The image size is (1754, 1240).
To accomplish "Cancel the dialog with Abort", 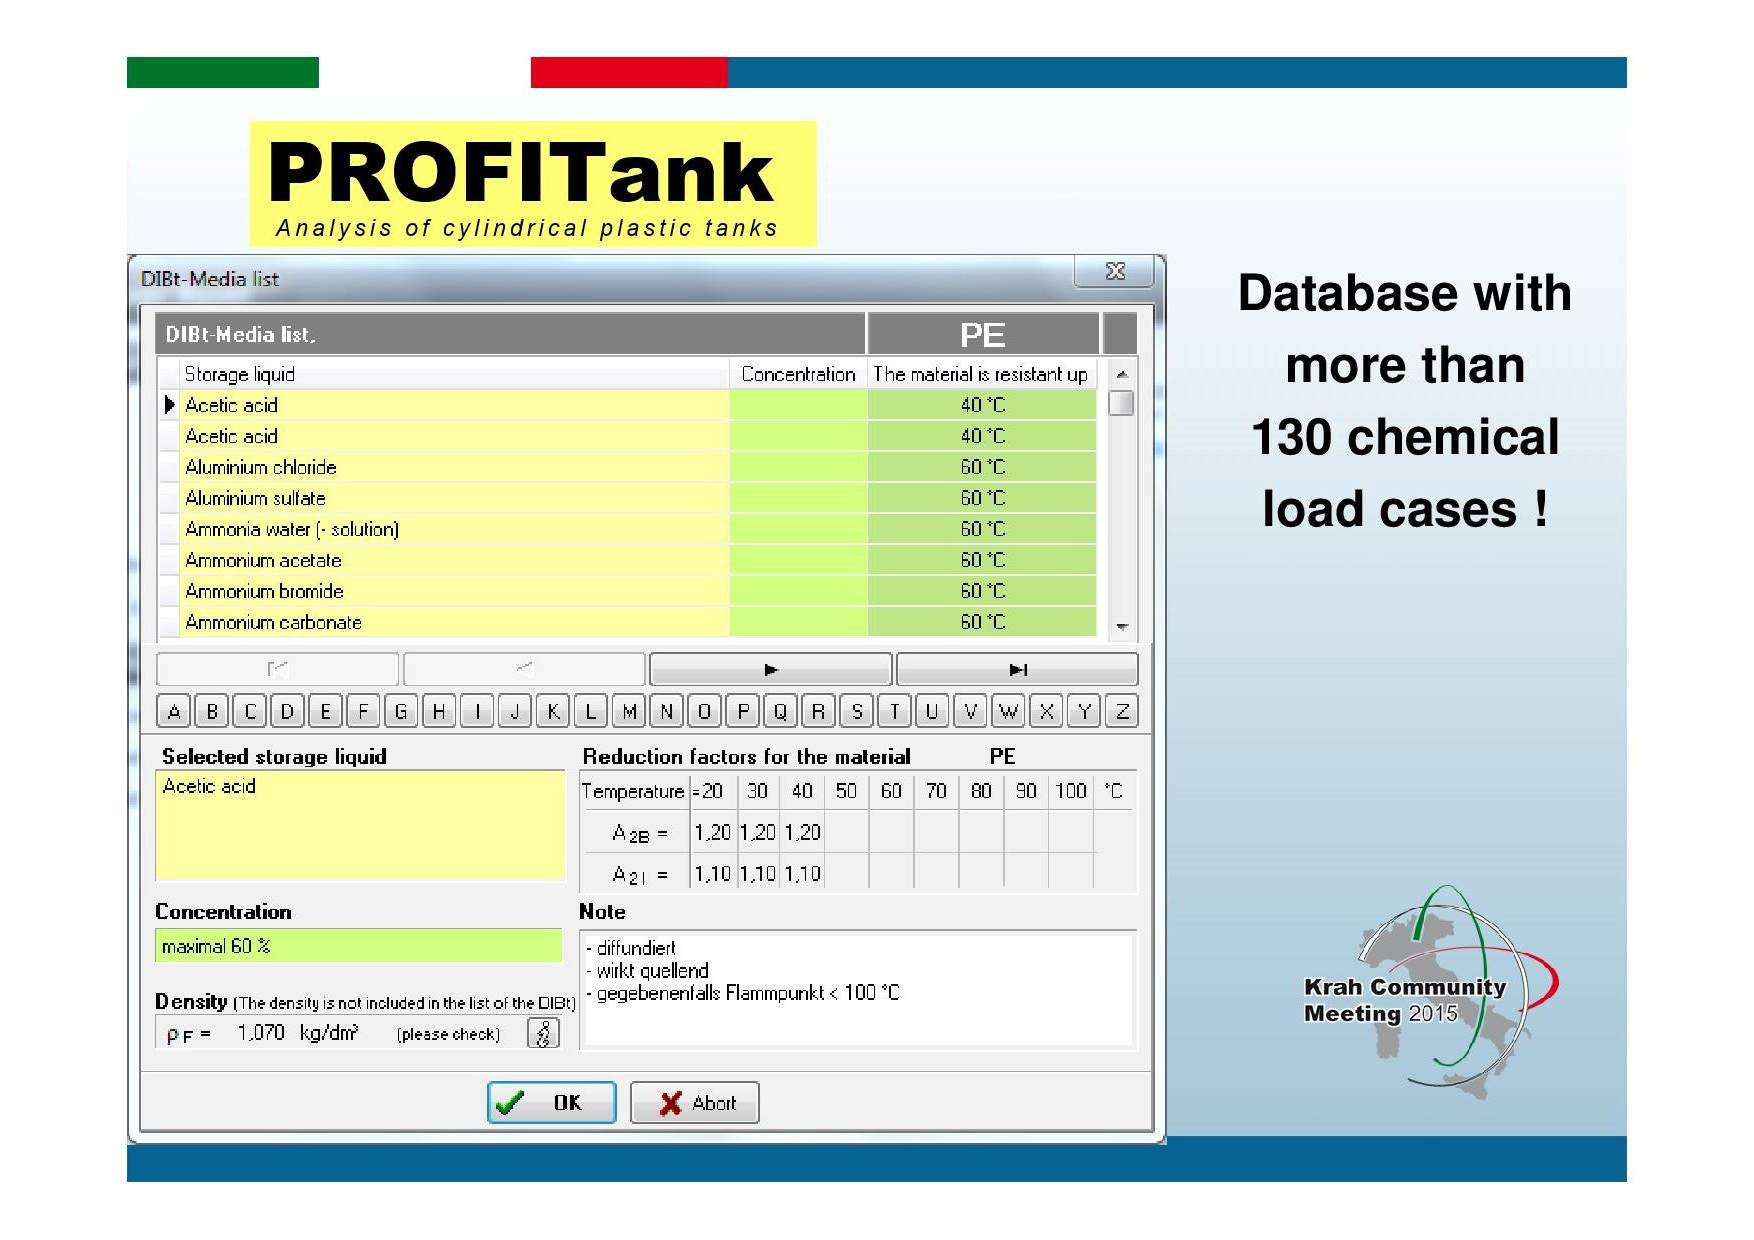I will 695,1102.
